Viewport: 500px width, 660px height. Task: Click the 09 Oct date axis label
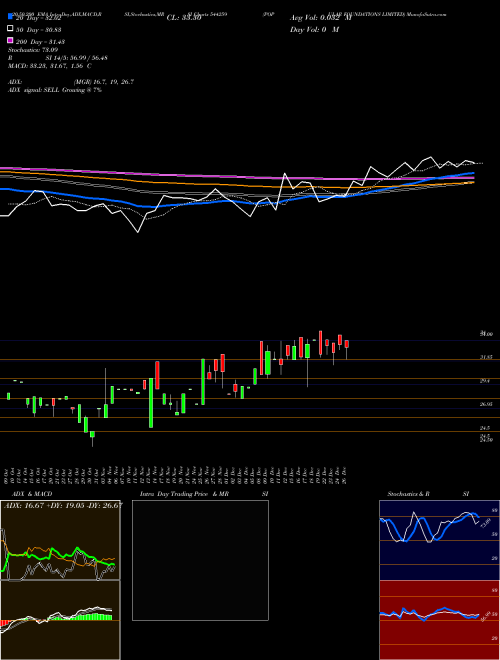(x=8, y=476)
